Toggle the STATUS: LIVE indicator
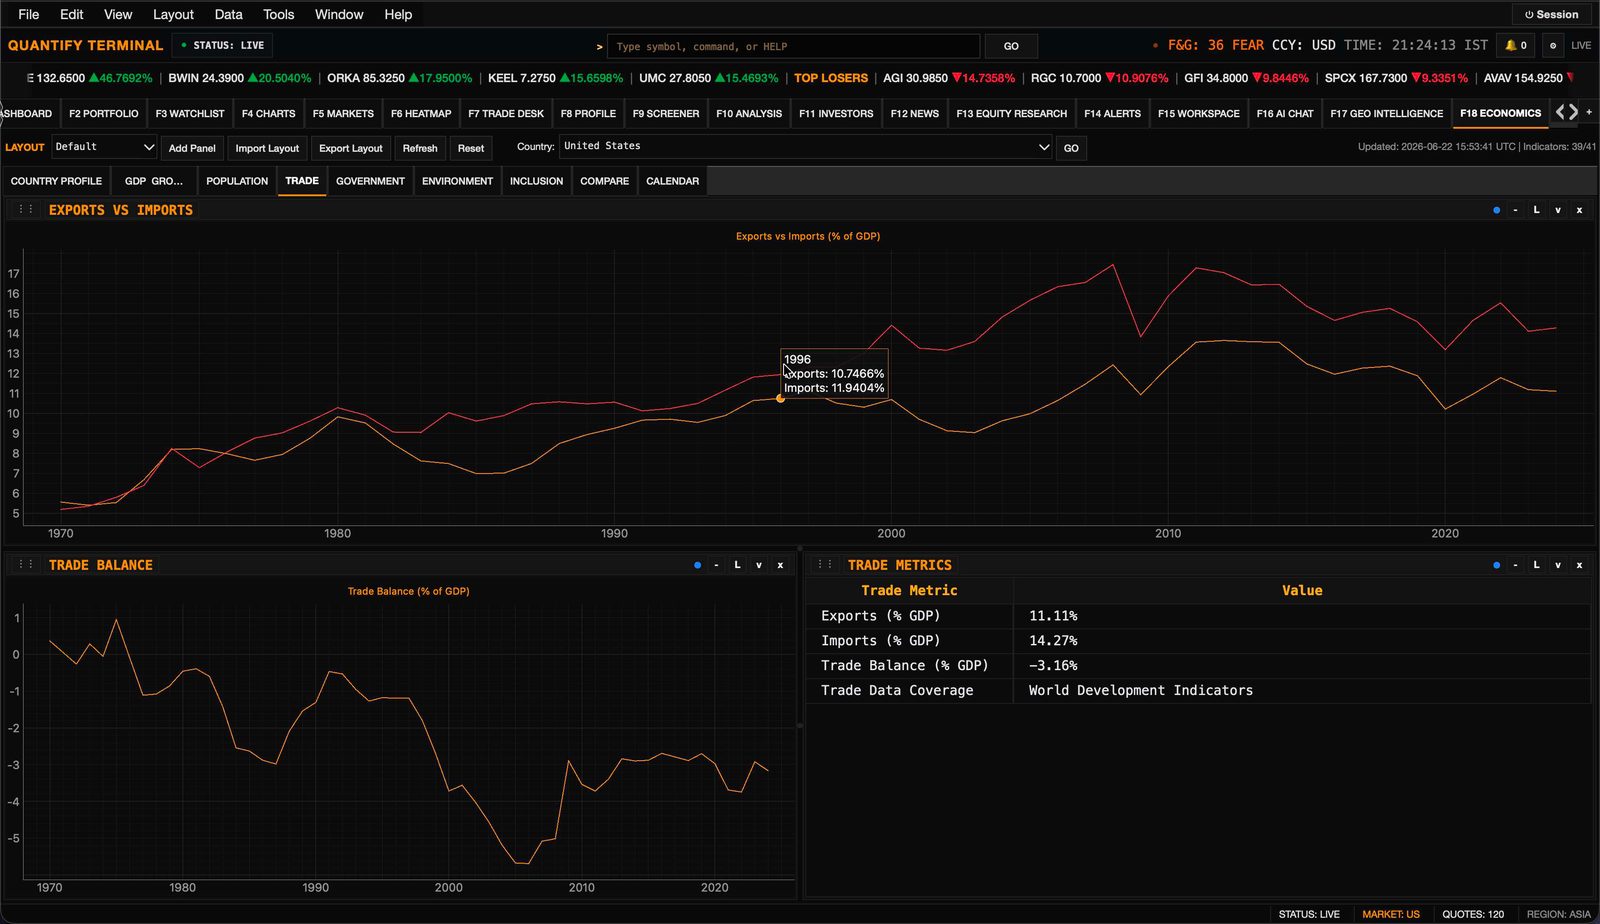Screen dimensions: 1600x924 [222, 45]
